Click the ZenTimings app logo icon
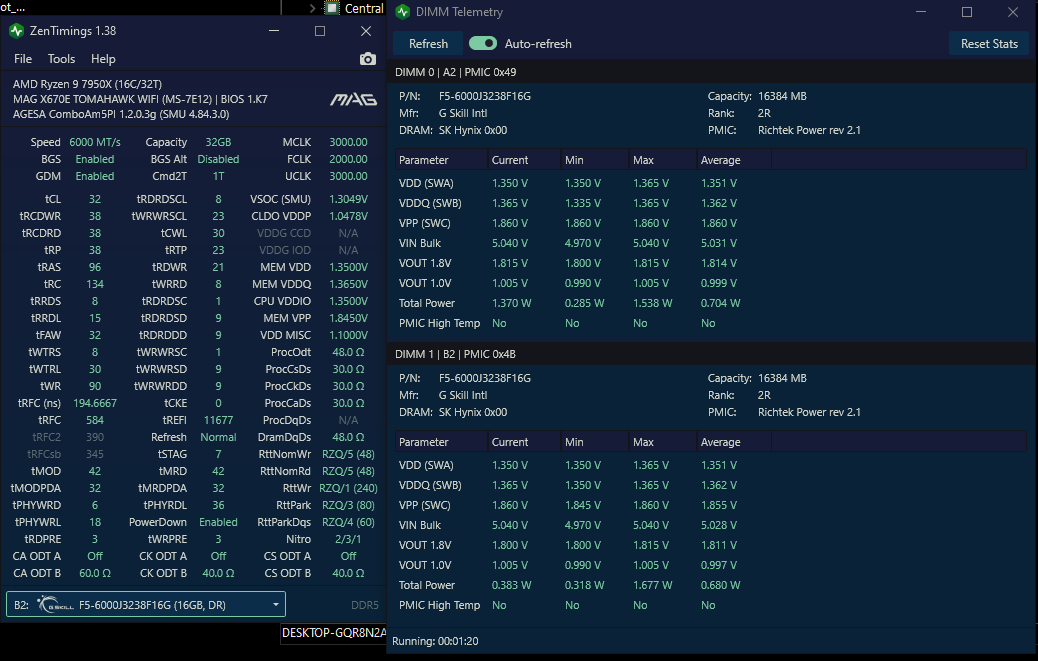The width and height of the screenshot is (1038, 661). [17, 31]
